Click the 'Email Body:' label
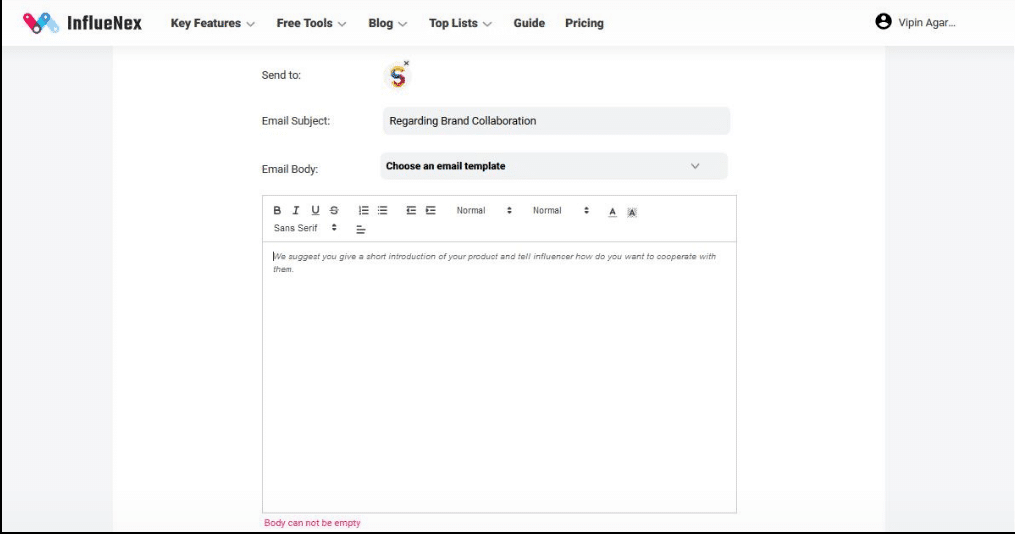The height and width of the screenshot is (534, 1015). tap(289, 169)
